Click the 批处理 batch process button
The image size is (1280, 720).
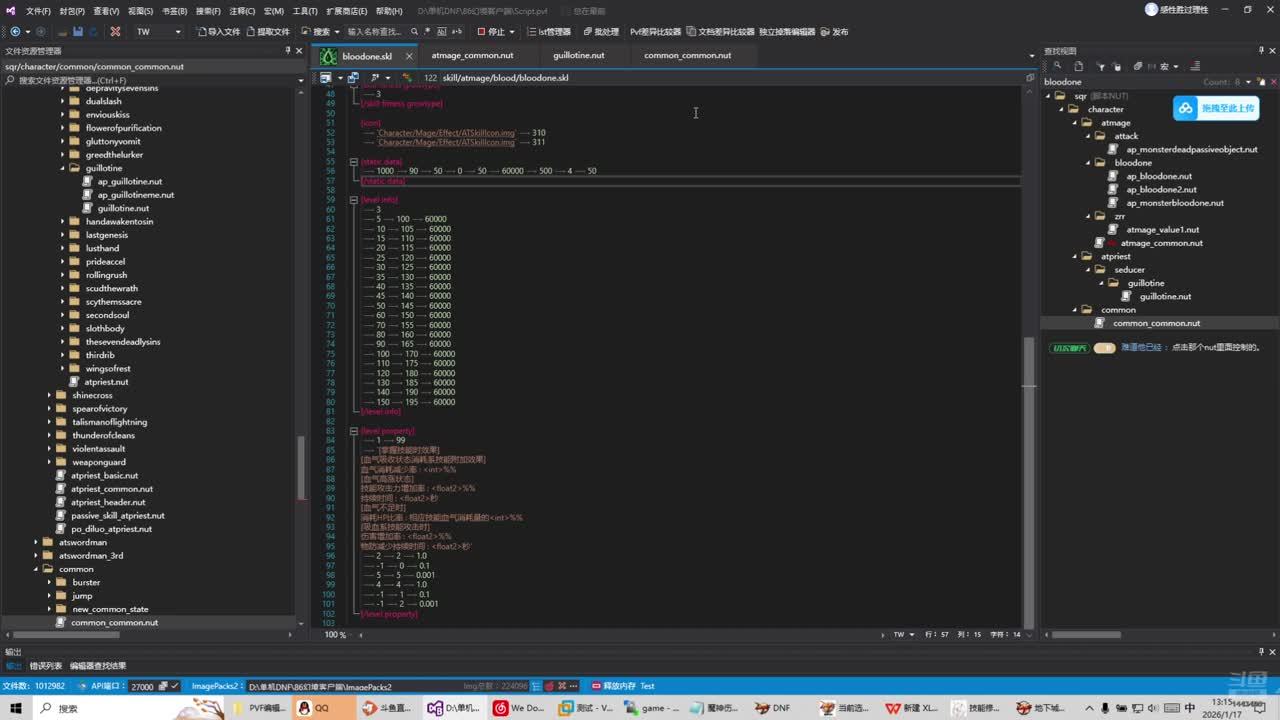point(600,31)
